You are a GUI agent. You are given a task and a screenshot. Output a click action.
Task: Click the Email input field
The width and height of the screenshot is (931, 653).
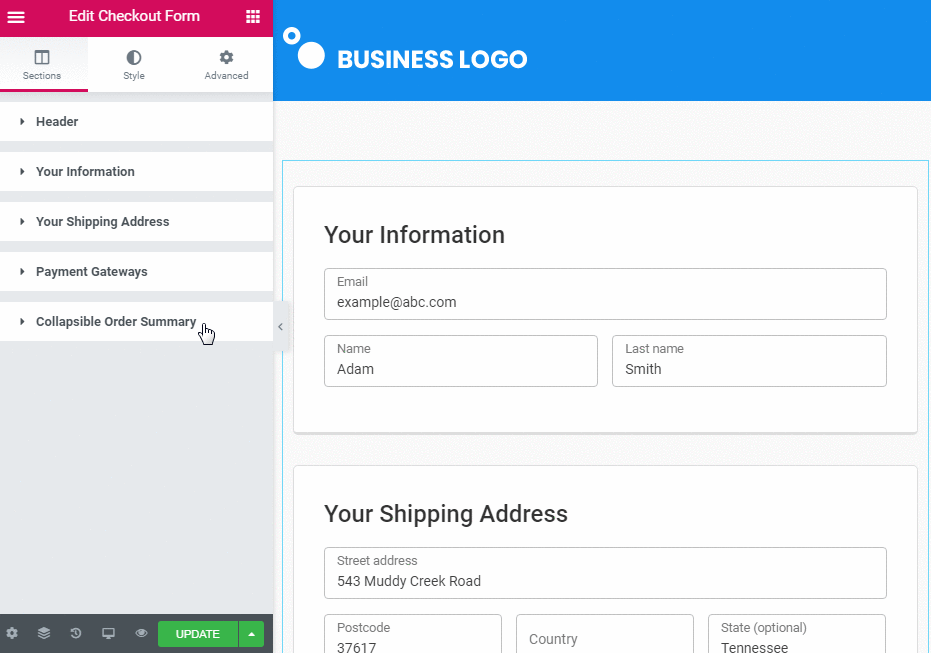605,294
